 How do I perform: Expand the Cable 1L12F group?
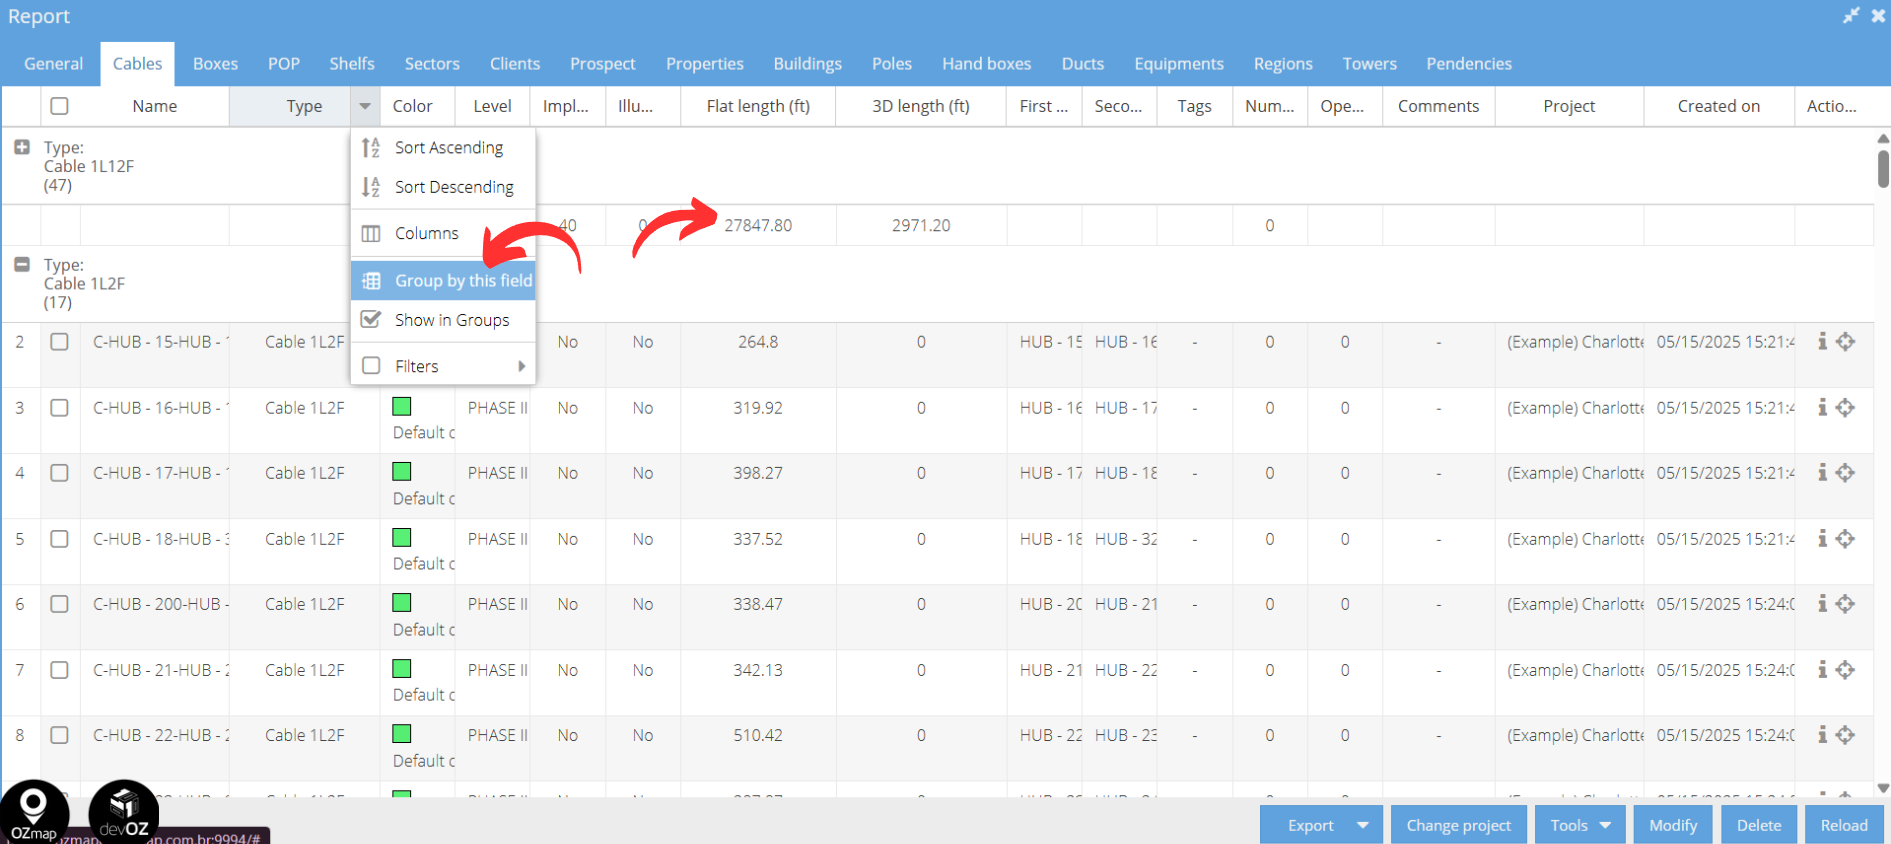[22, 147]
